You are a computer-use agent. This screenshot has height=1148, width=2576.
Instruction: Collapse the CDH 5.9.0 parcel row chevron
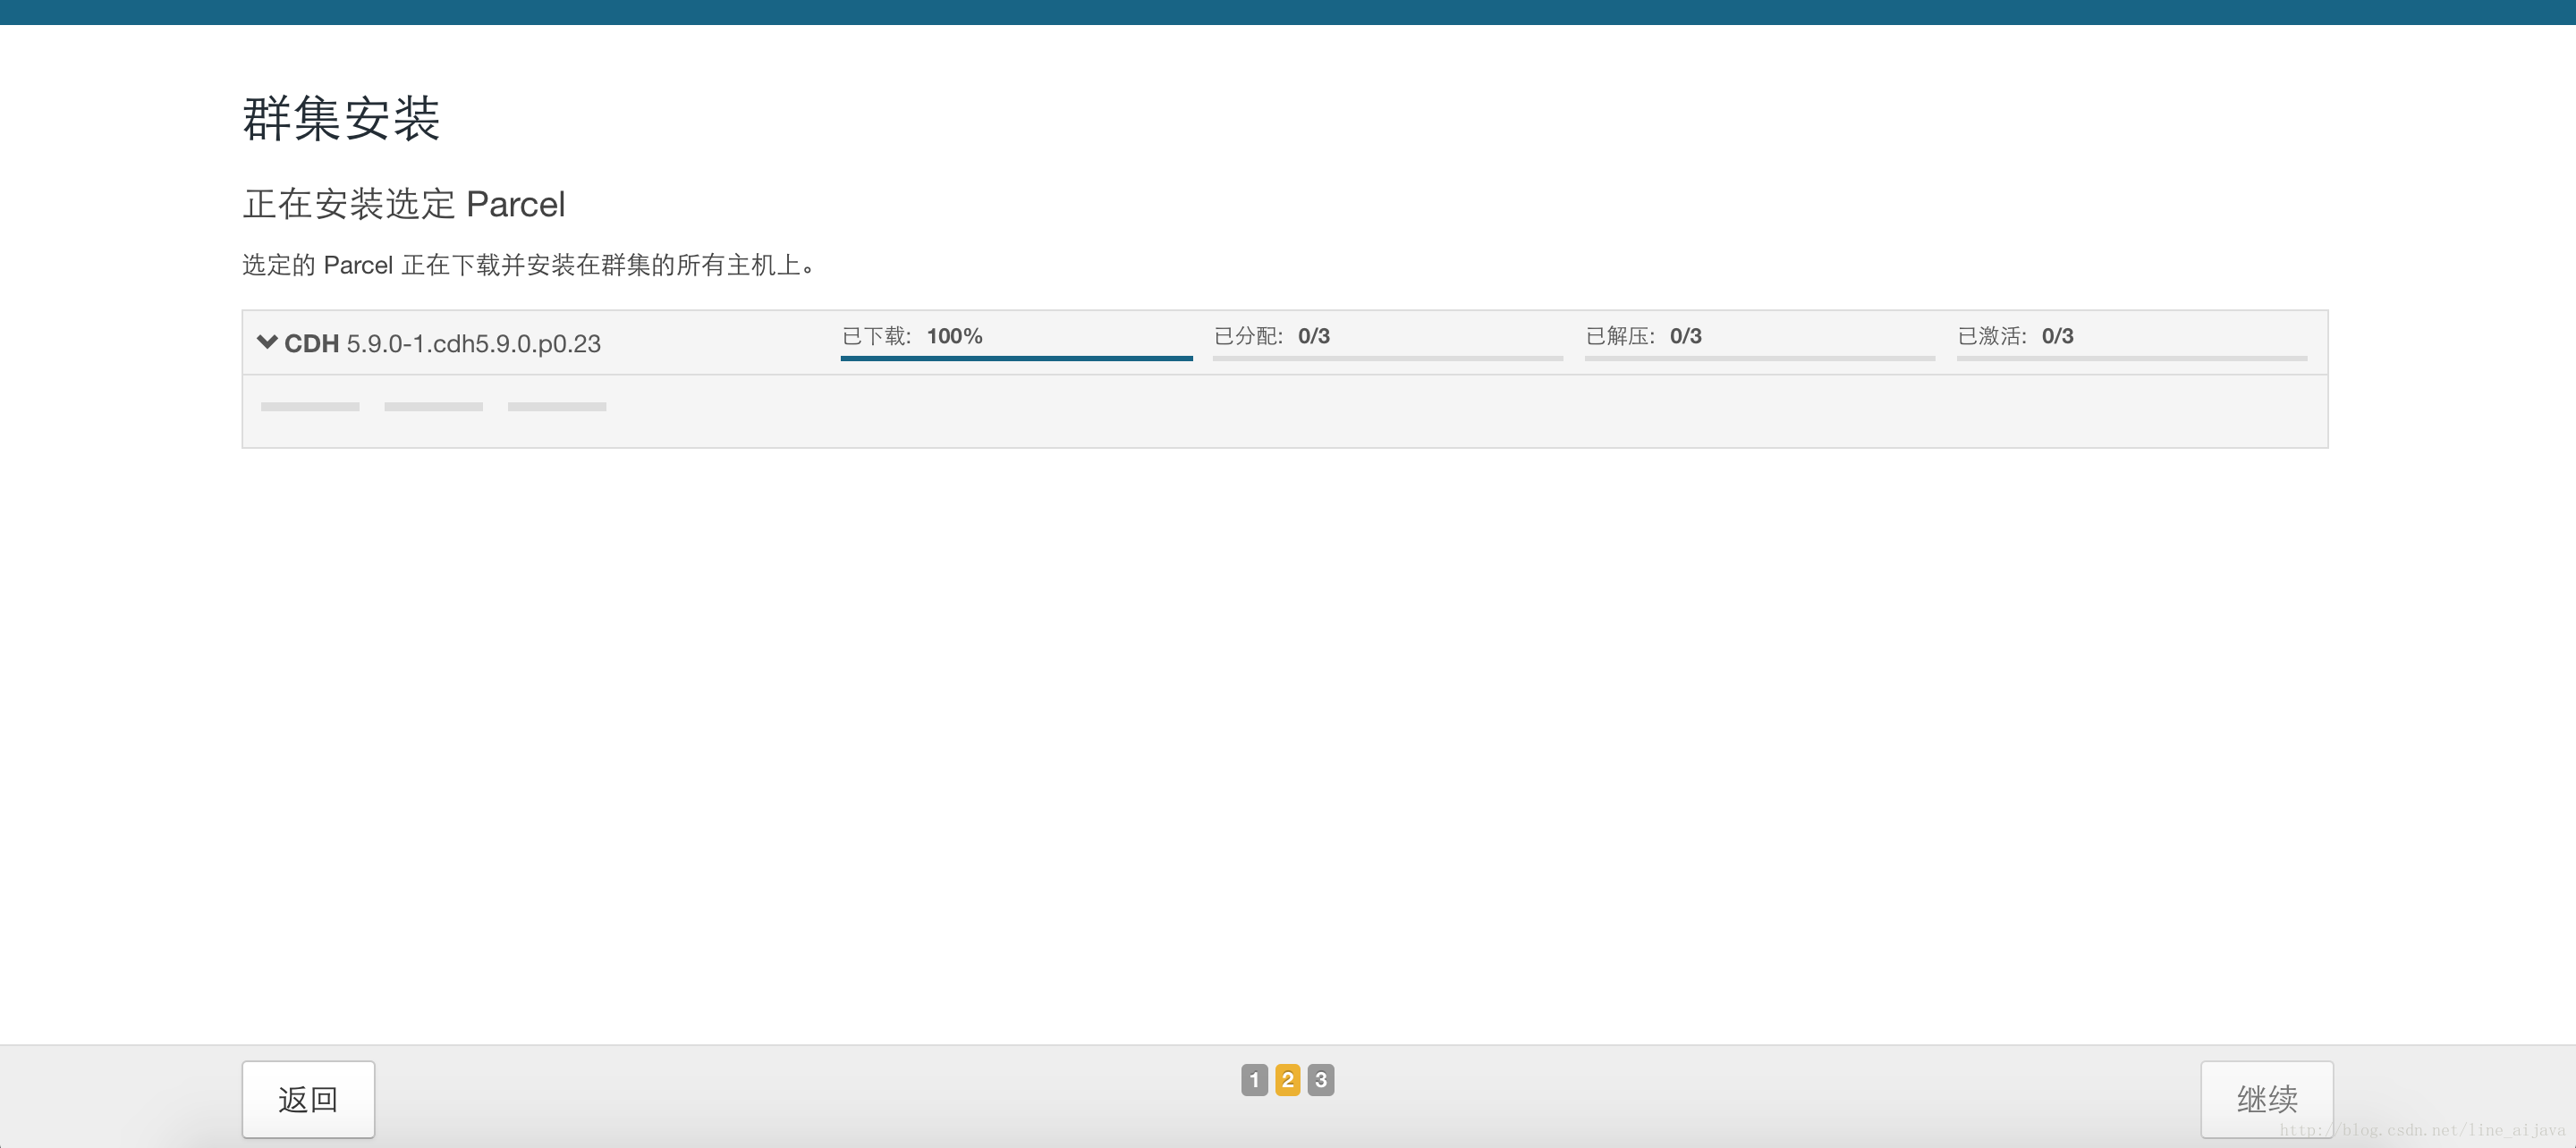point(267,342)
